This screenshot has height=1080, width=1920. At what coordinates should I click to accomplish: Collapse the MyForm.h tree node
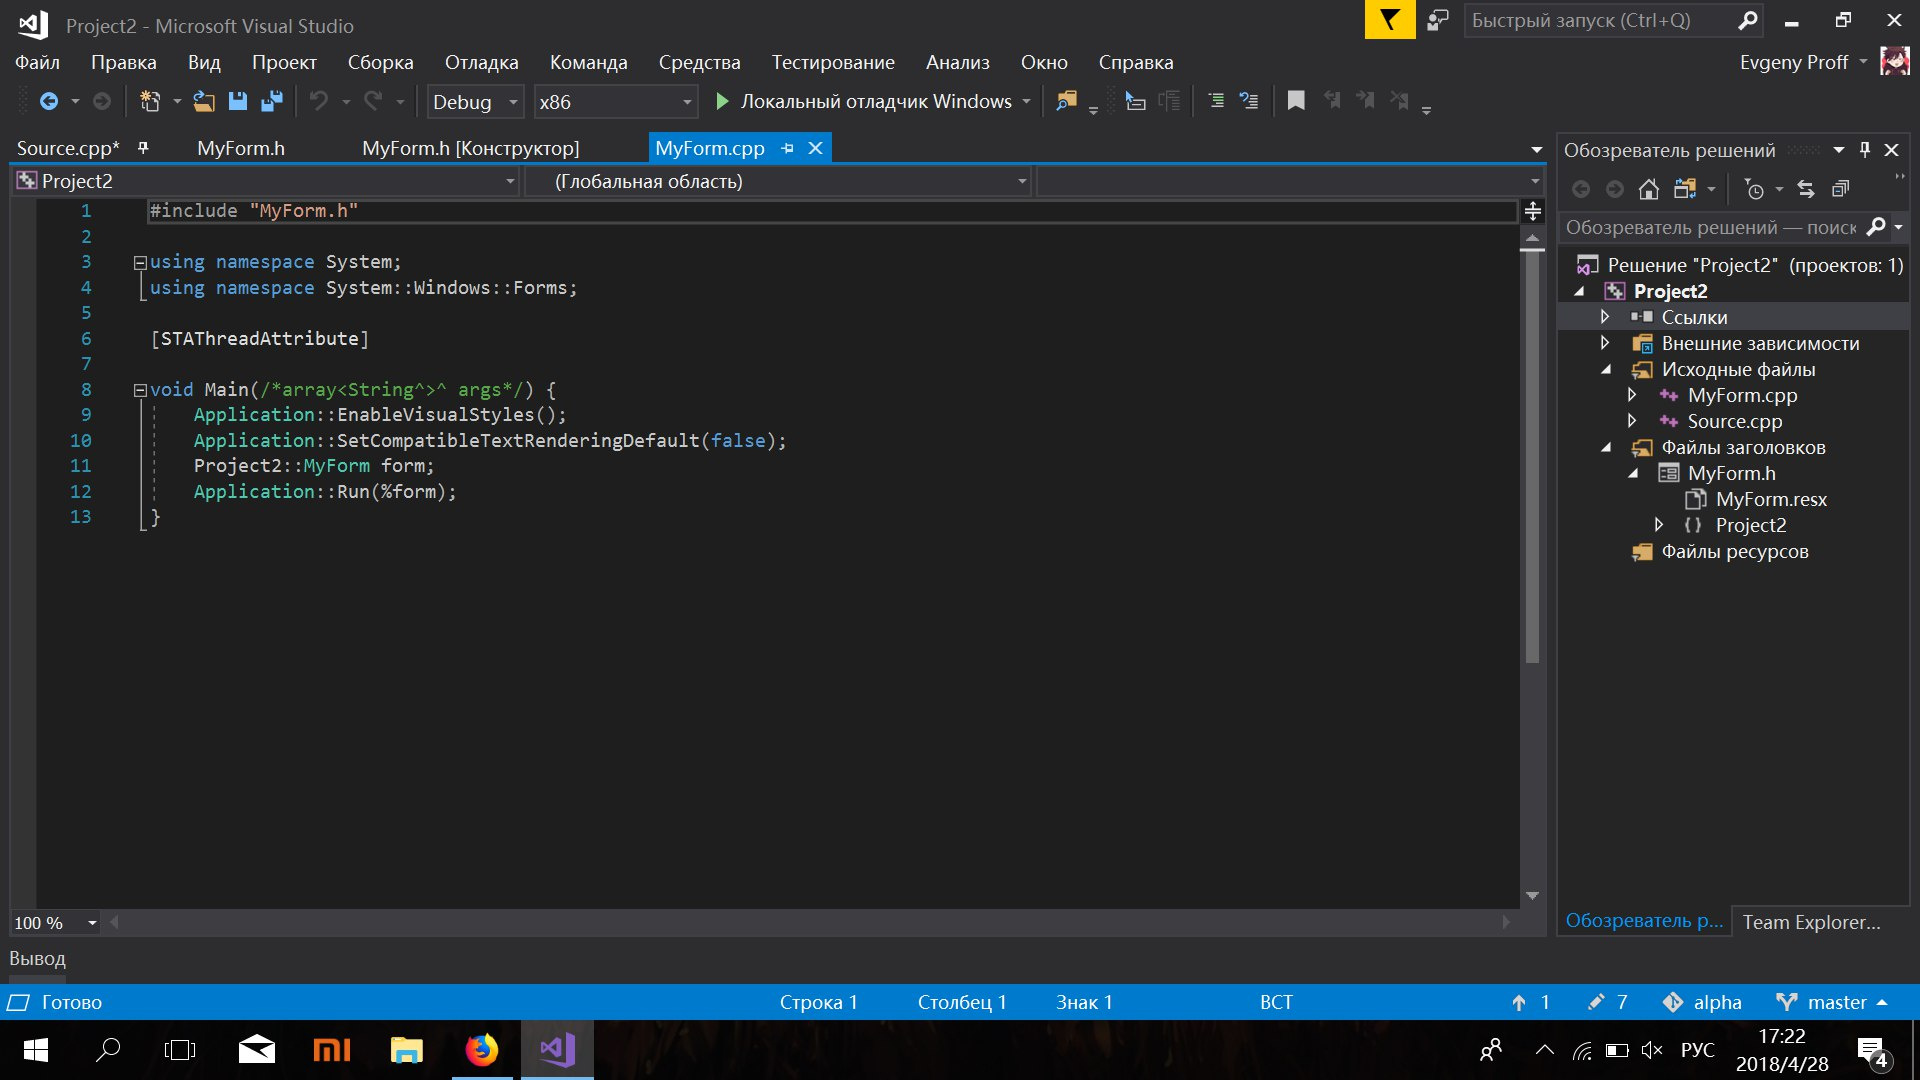[1632, 473]
